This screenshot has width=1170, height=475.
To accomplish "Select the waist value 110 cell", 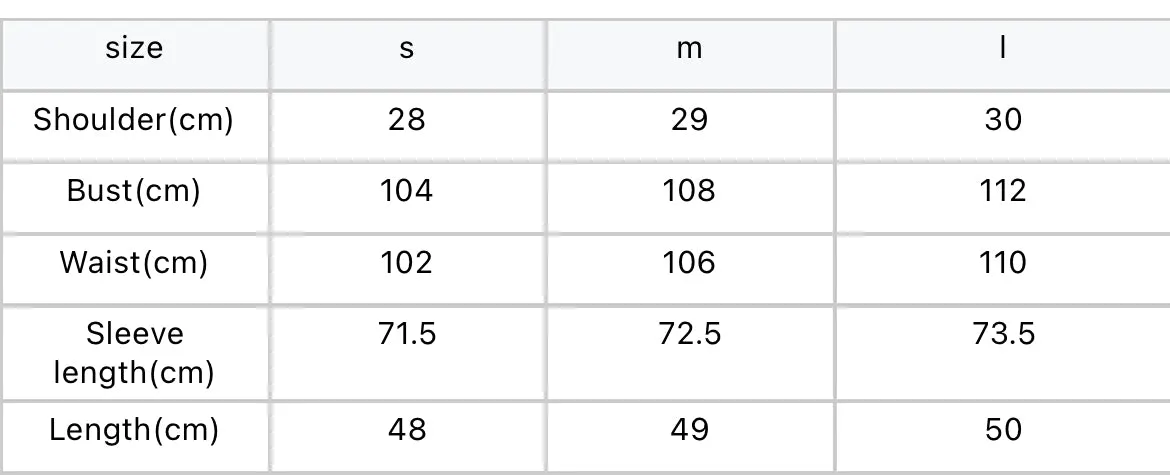I will [1003, 269].
